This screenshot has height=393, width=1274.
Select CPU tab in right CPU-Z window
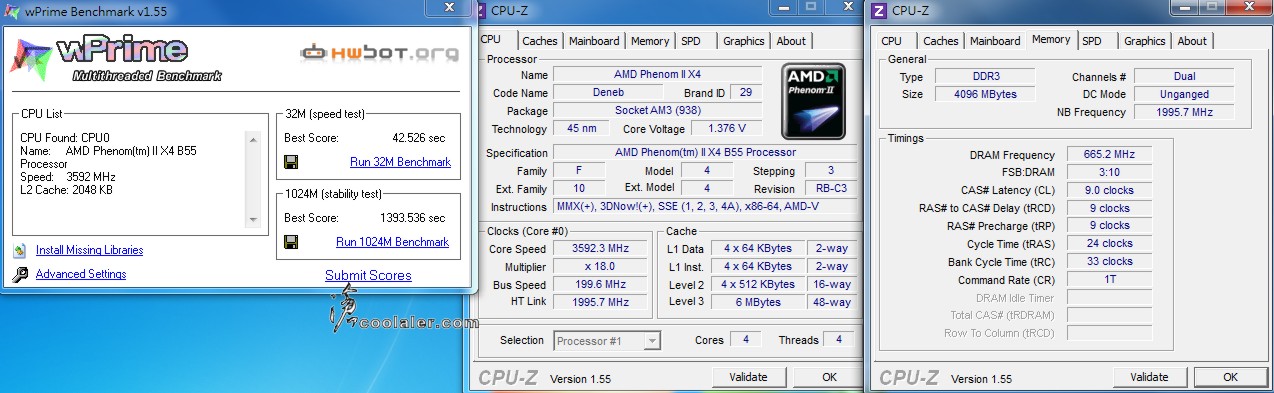point(892,41)
